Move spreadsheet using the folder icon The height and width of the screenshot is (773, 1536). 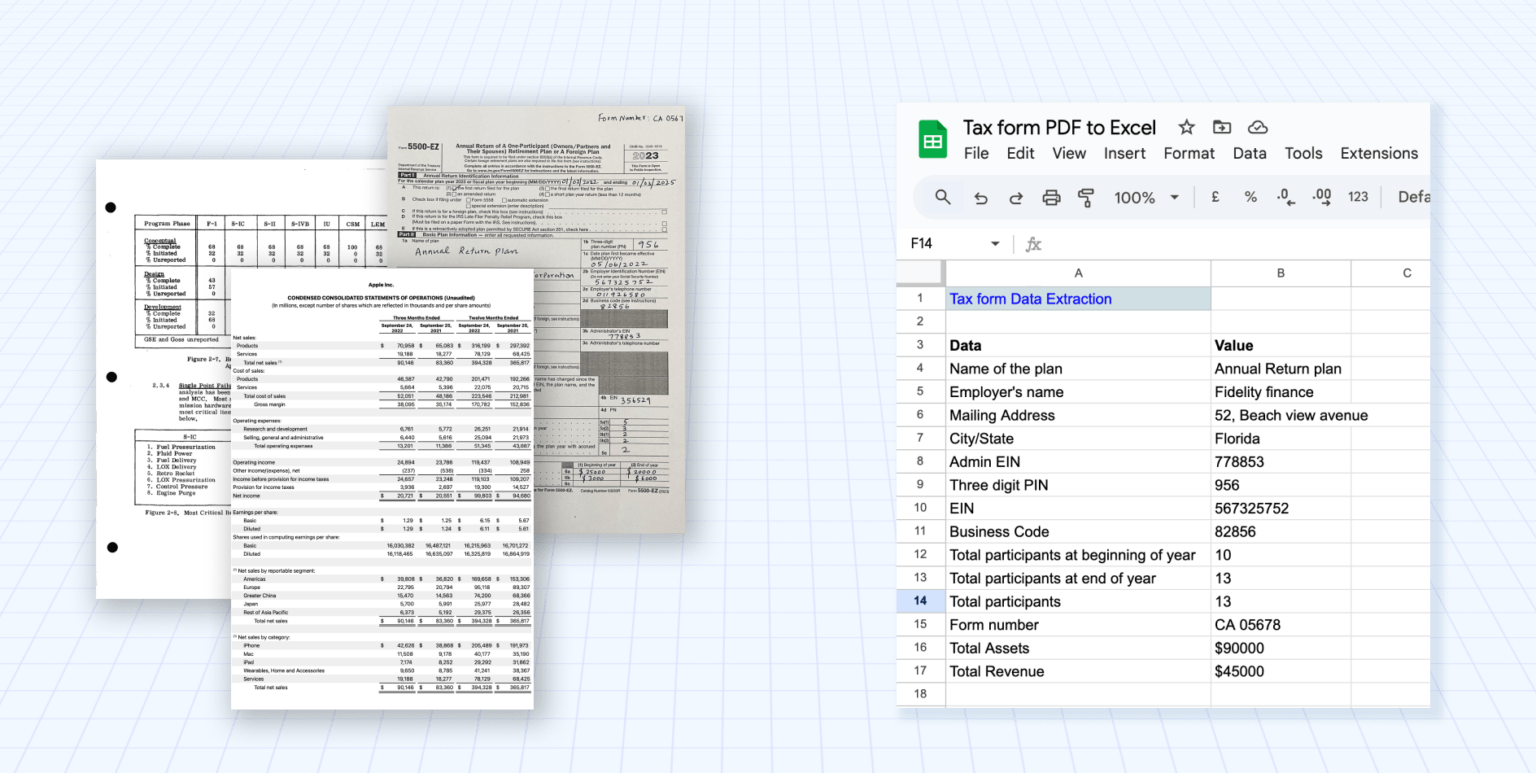coord(1222,127)
